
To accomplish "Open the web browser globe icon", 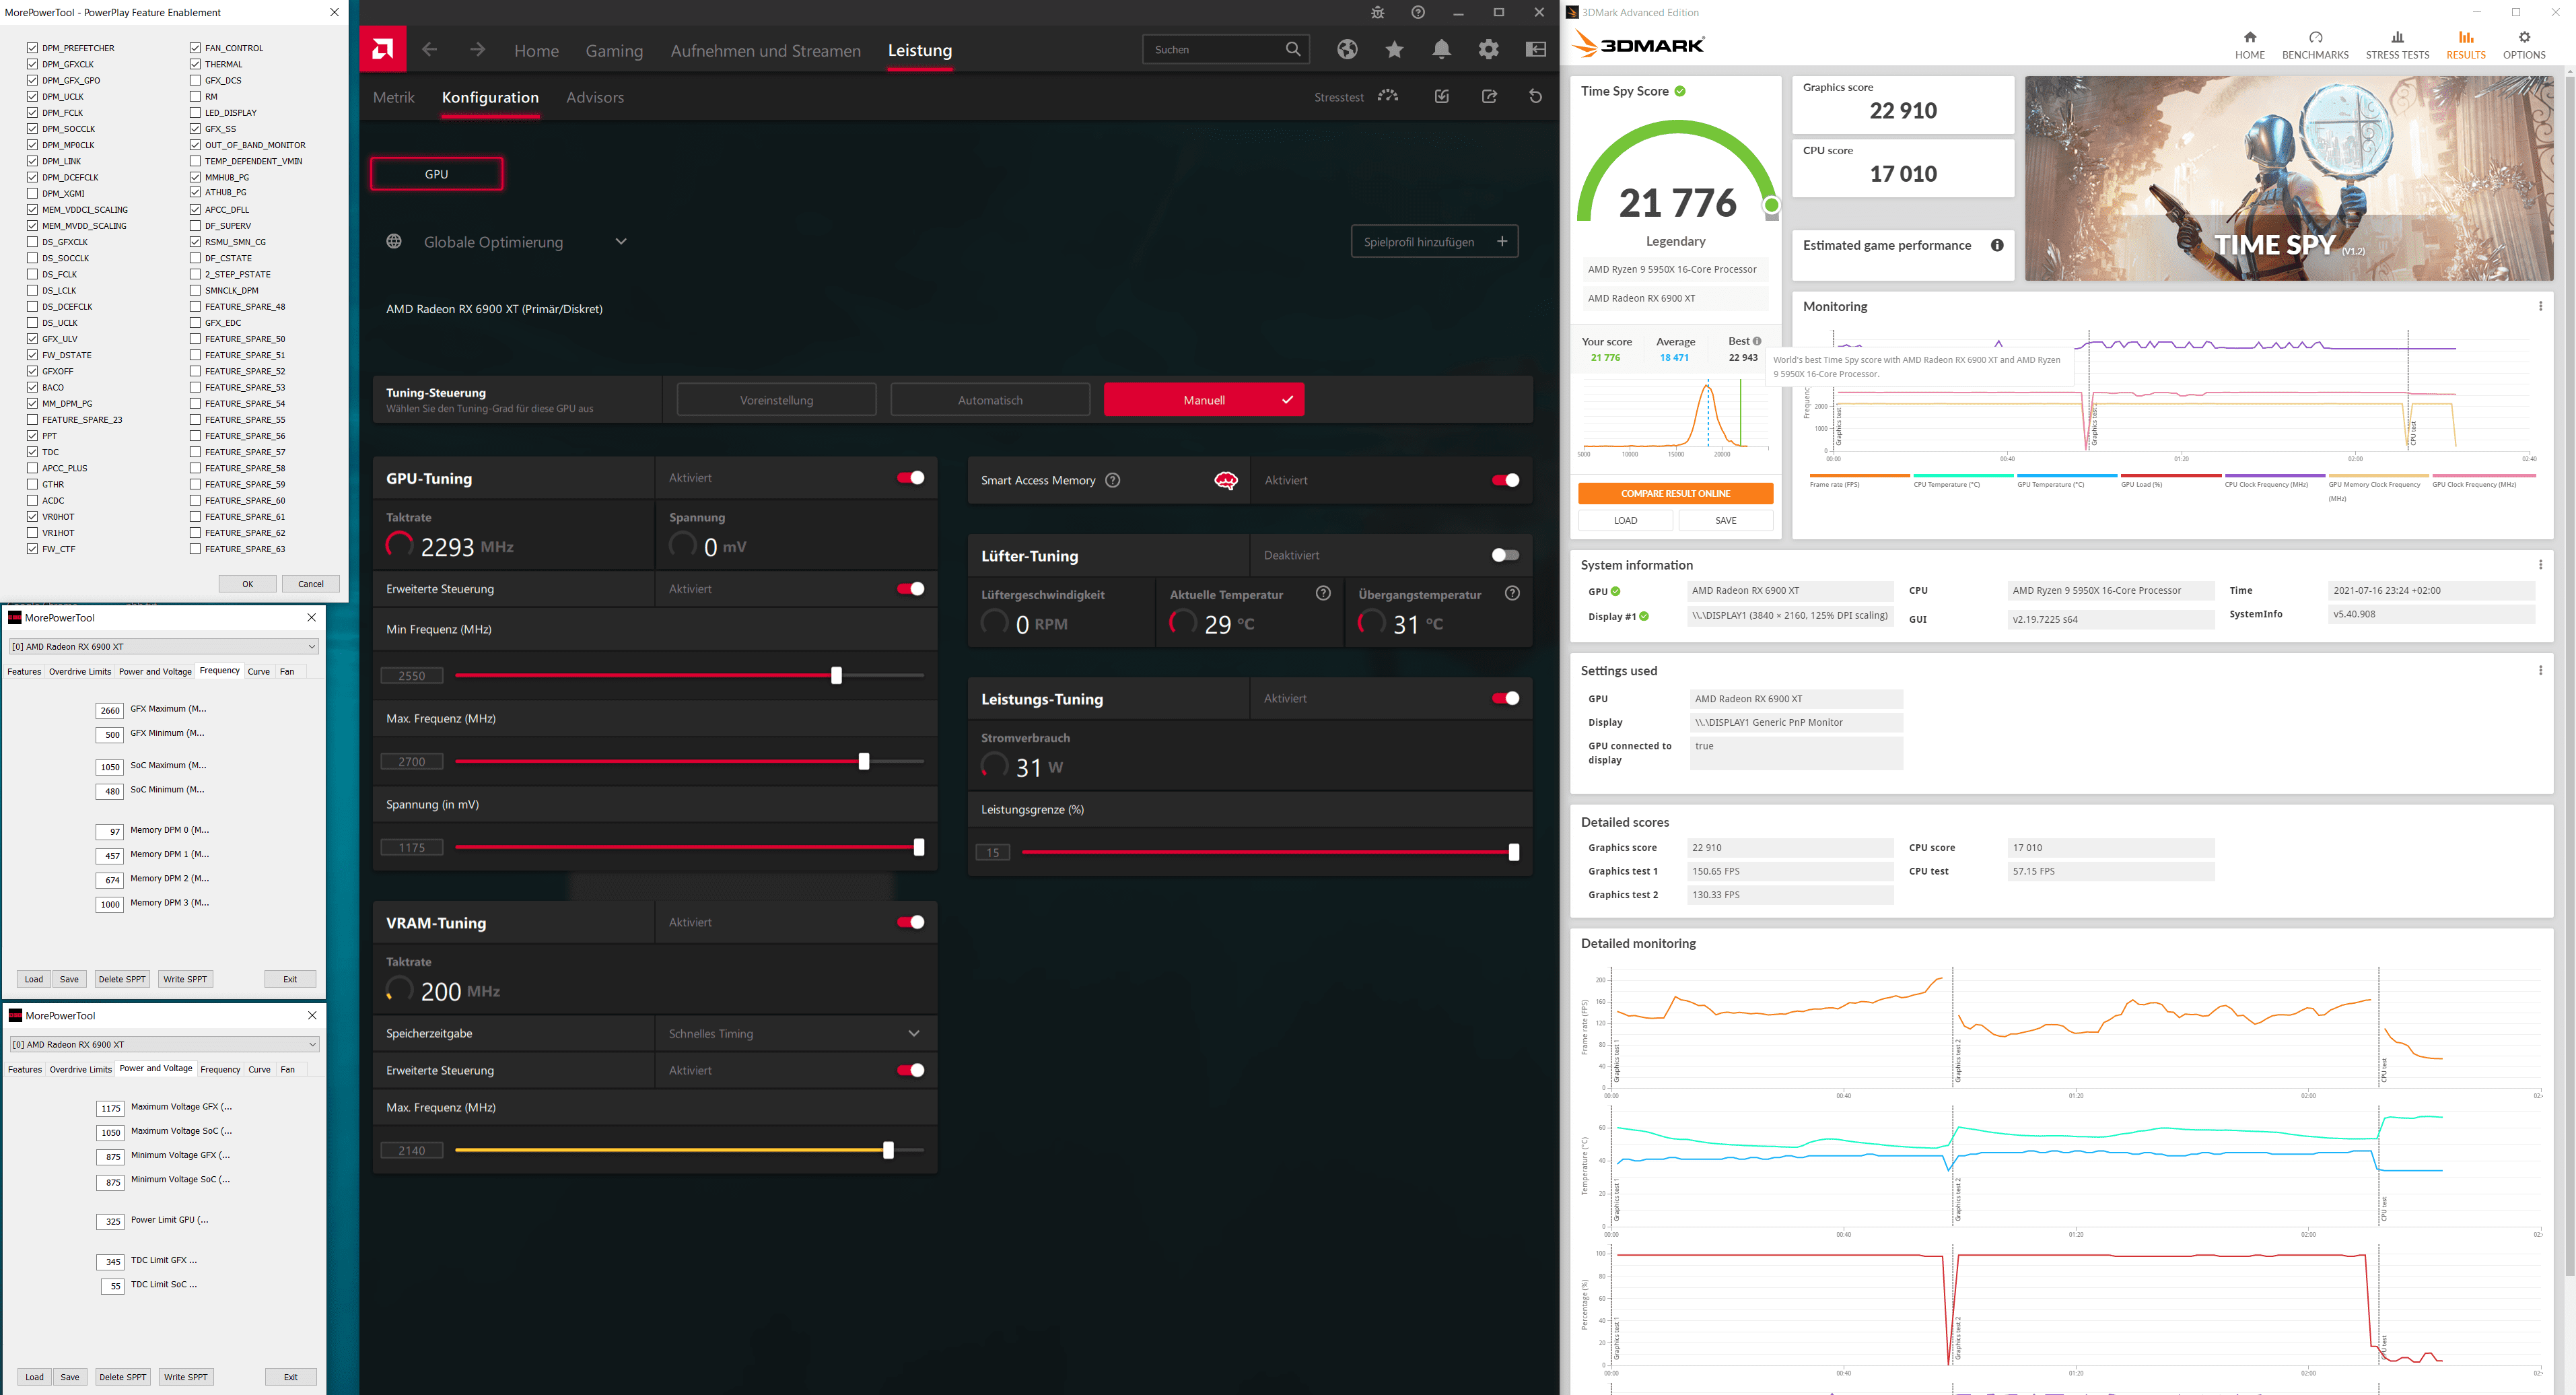I will point(1347,49).
